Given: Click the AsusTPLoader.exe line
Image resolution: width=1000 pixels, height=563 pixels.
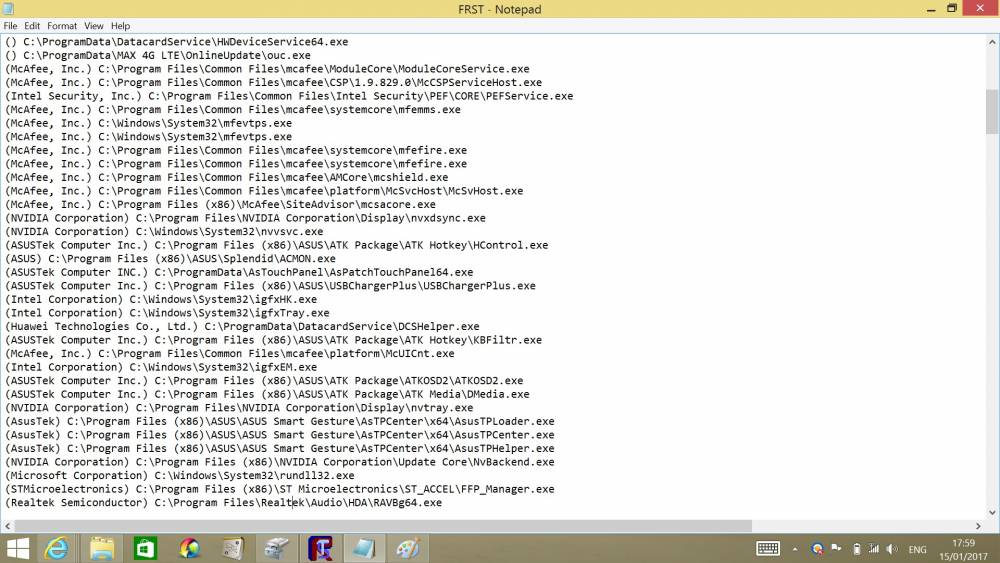Looking at the screenshot, I should (x=280, y=421).
